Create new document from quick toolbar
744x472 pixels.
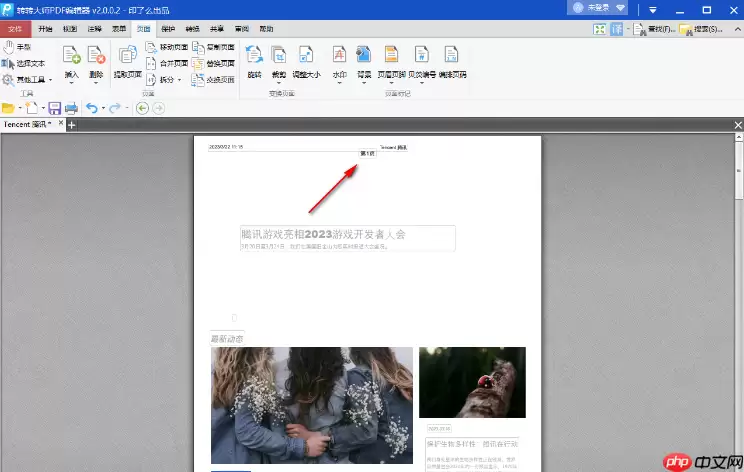point(32,108)
